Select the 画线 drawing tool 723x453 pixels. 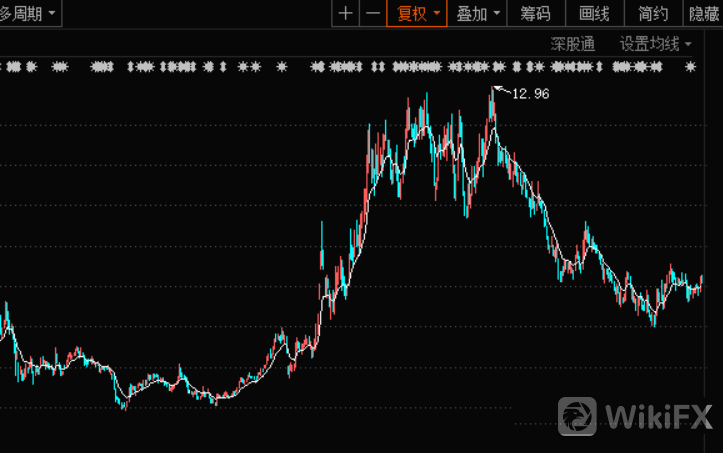tap(594, 13)
